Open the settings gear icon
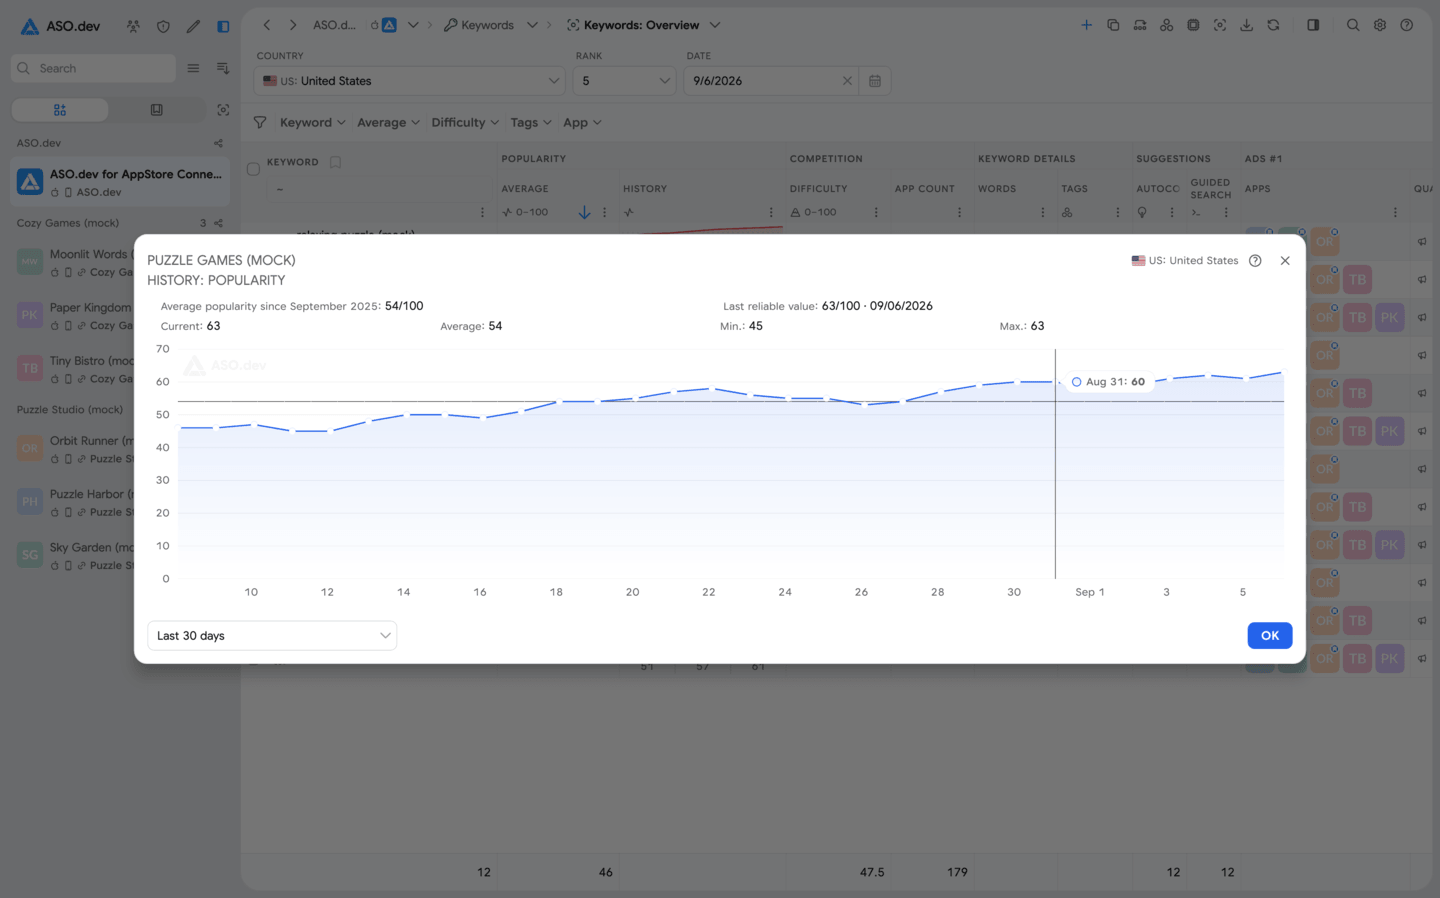The height and width of the screenshot is (898, 1440). point(1380,25)
